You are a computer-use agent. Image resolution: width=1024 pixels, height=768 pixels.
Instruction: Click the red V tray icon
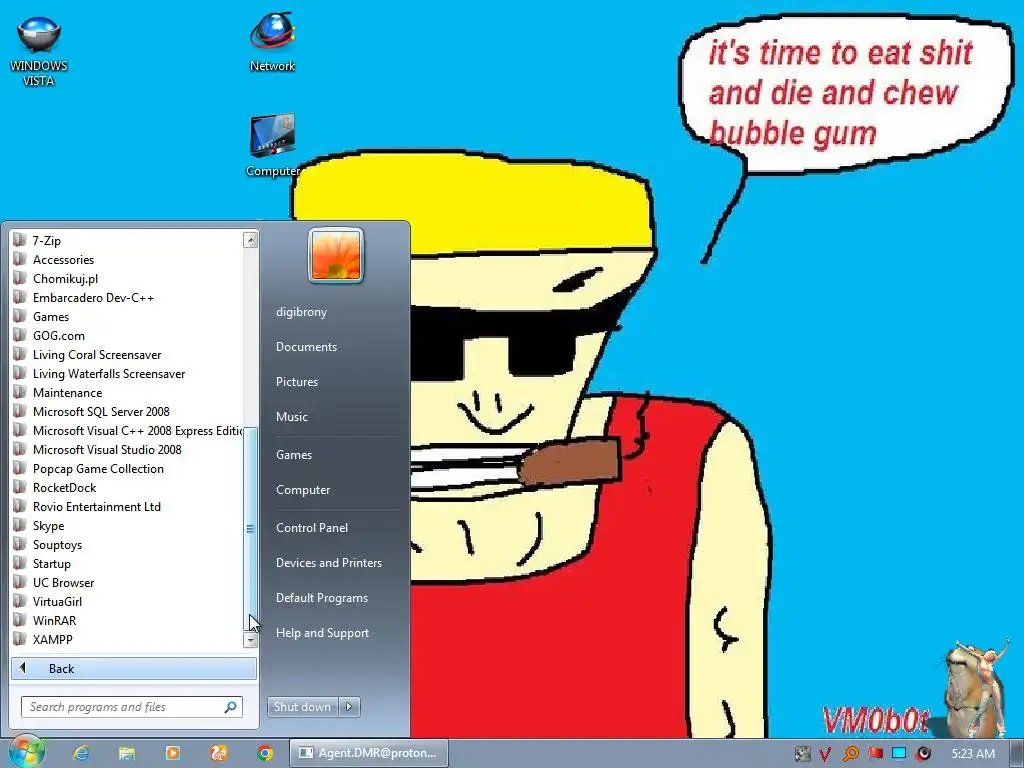pyautogui.click(x=825, y=754)
